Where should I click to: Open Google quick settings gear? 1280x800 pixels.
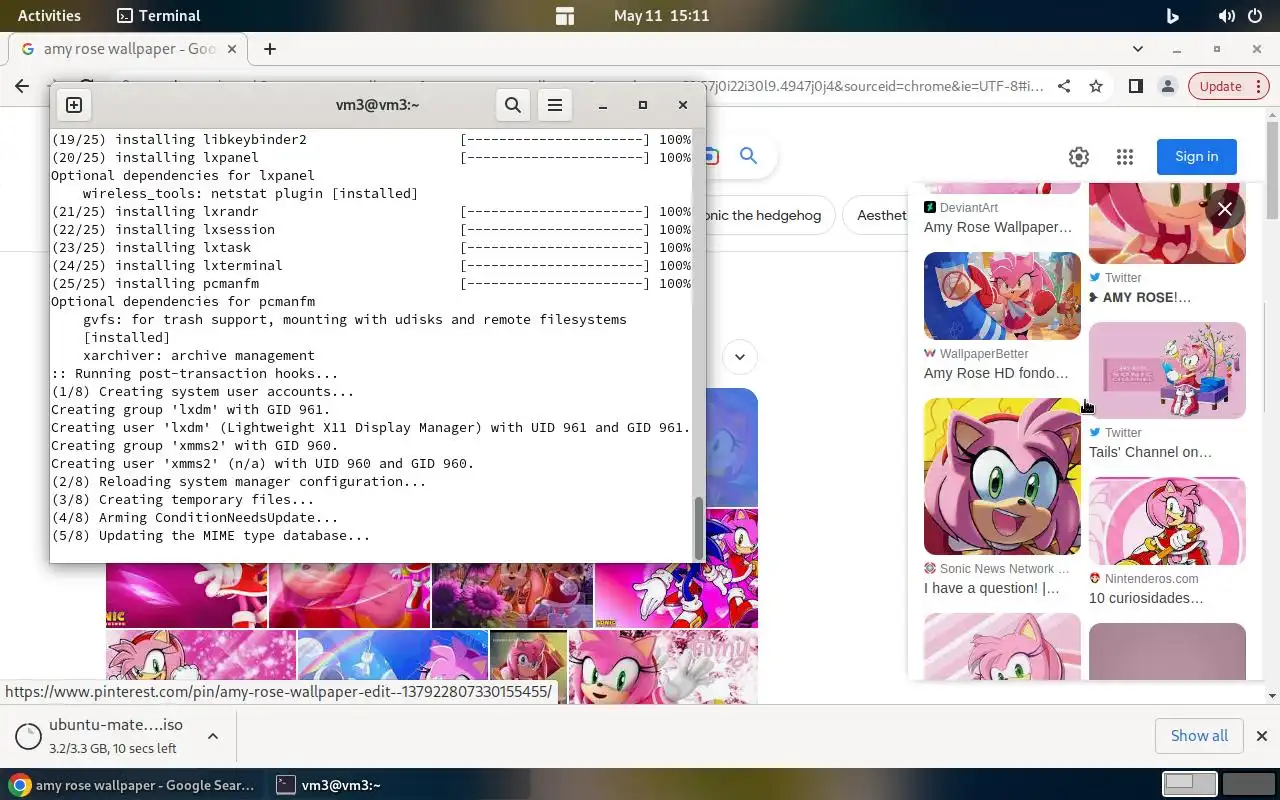(x=1078, y=157)
